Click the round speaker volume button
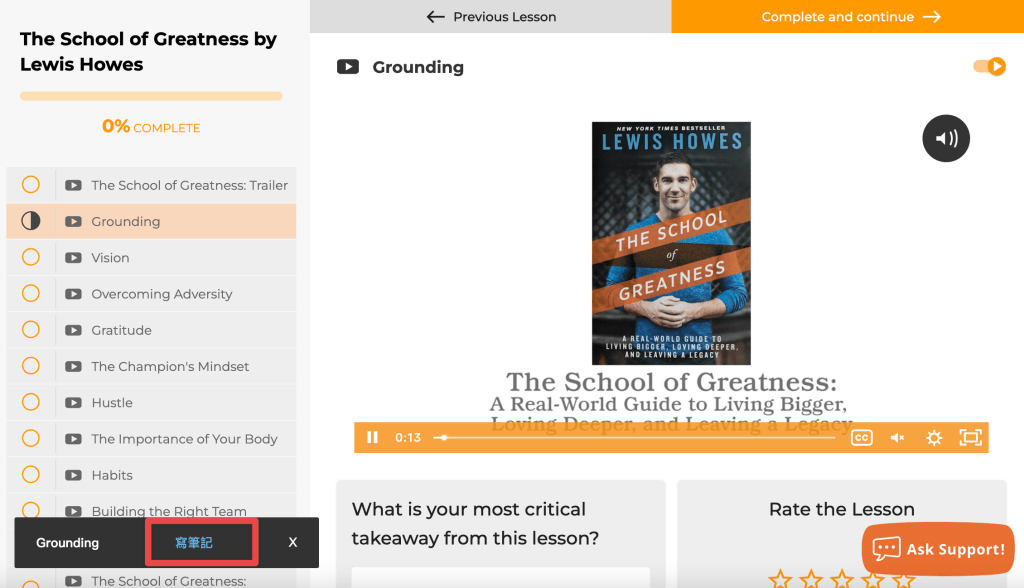The width and height of the screenshot is (1024, 588). (x=946, y=139)
